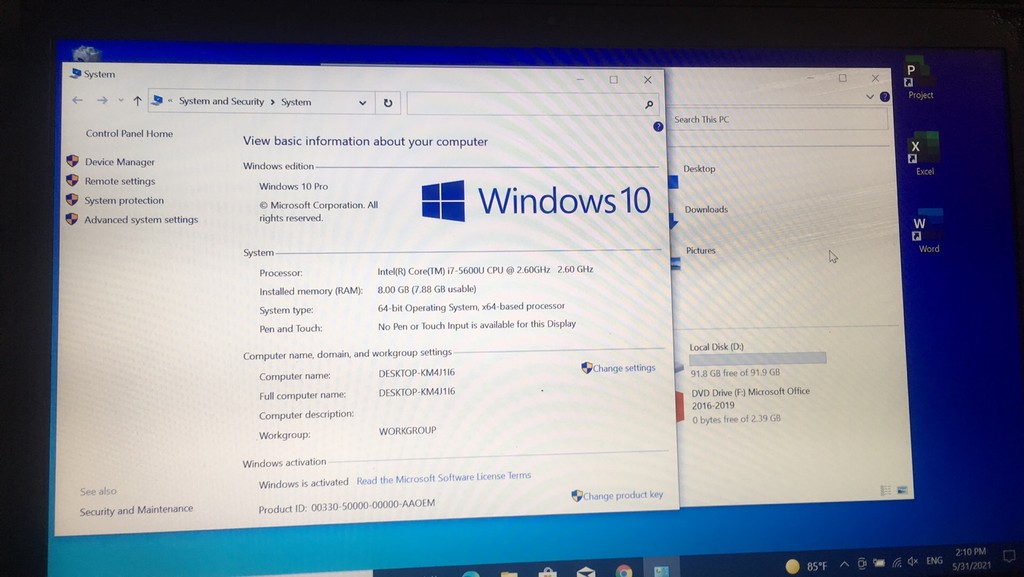Click the Product ID "00330-50000-00000-AAOEM" text
This screenshot has height=577, width=1024.
click(373, 506)
